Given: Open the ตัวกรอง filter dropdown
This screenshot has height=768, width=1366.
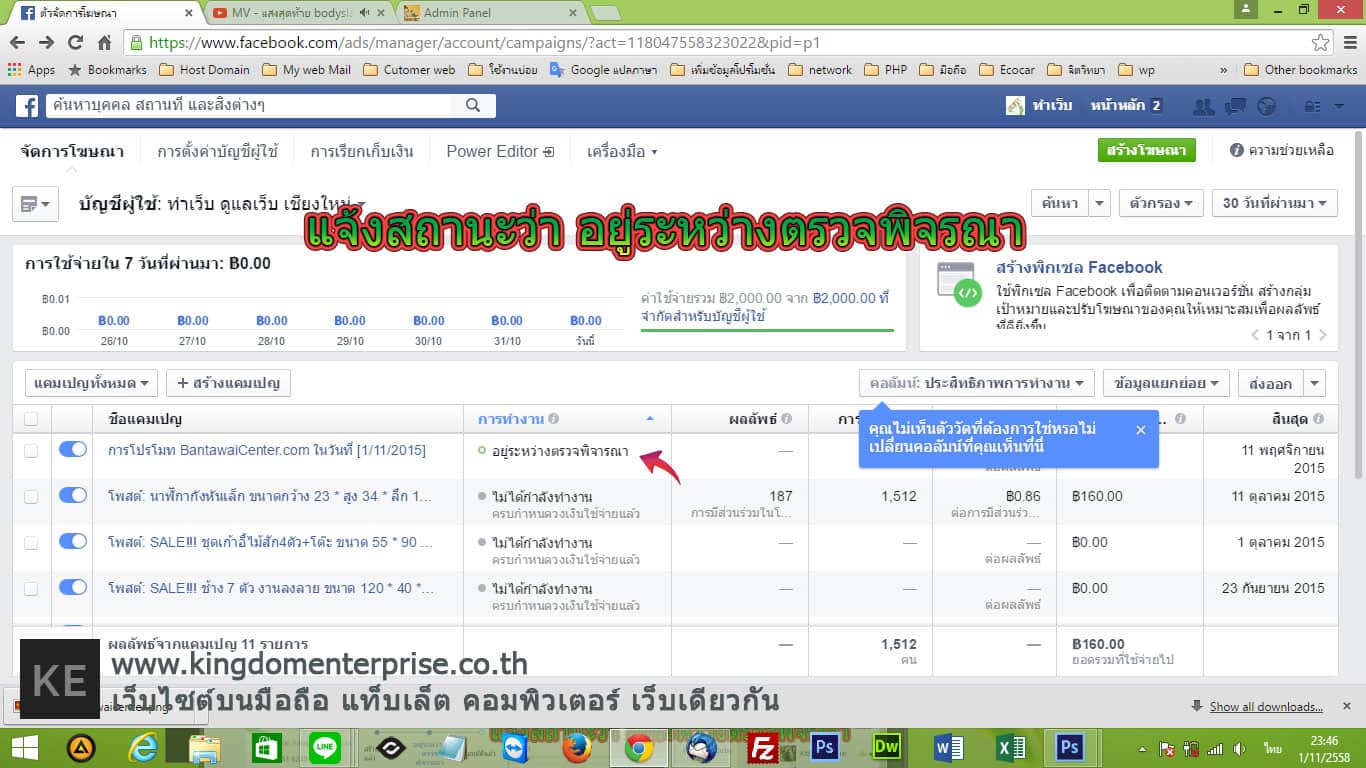Looking at the screenshot, I should (1160, 203).
